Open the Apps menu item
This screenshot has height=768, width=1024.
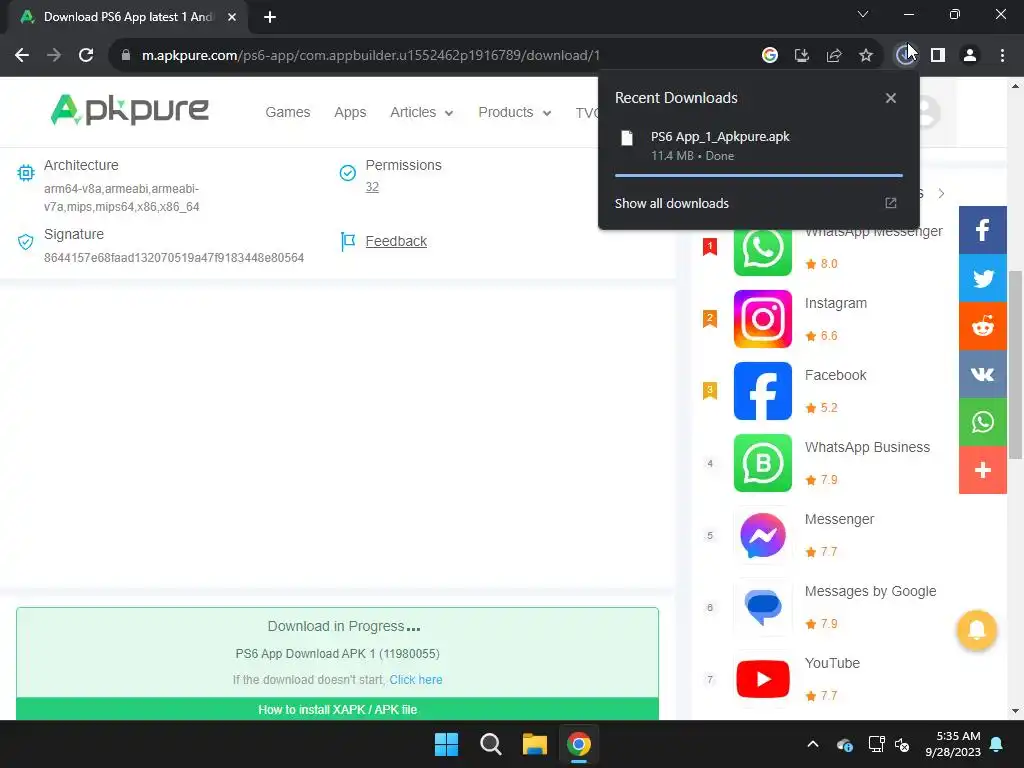click(350, 112)
